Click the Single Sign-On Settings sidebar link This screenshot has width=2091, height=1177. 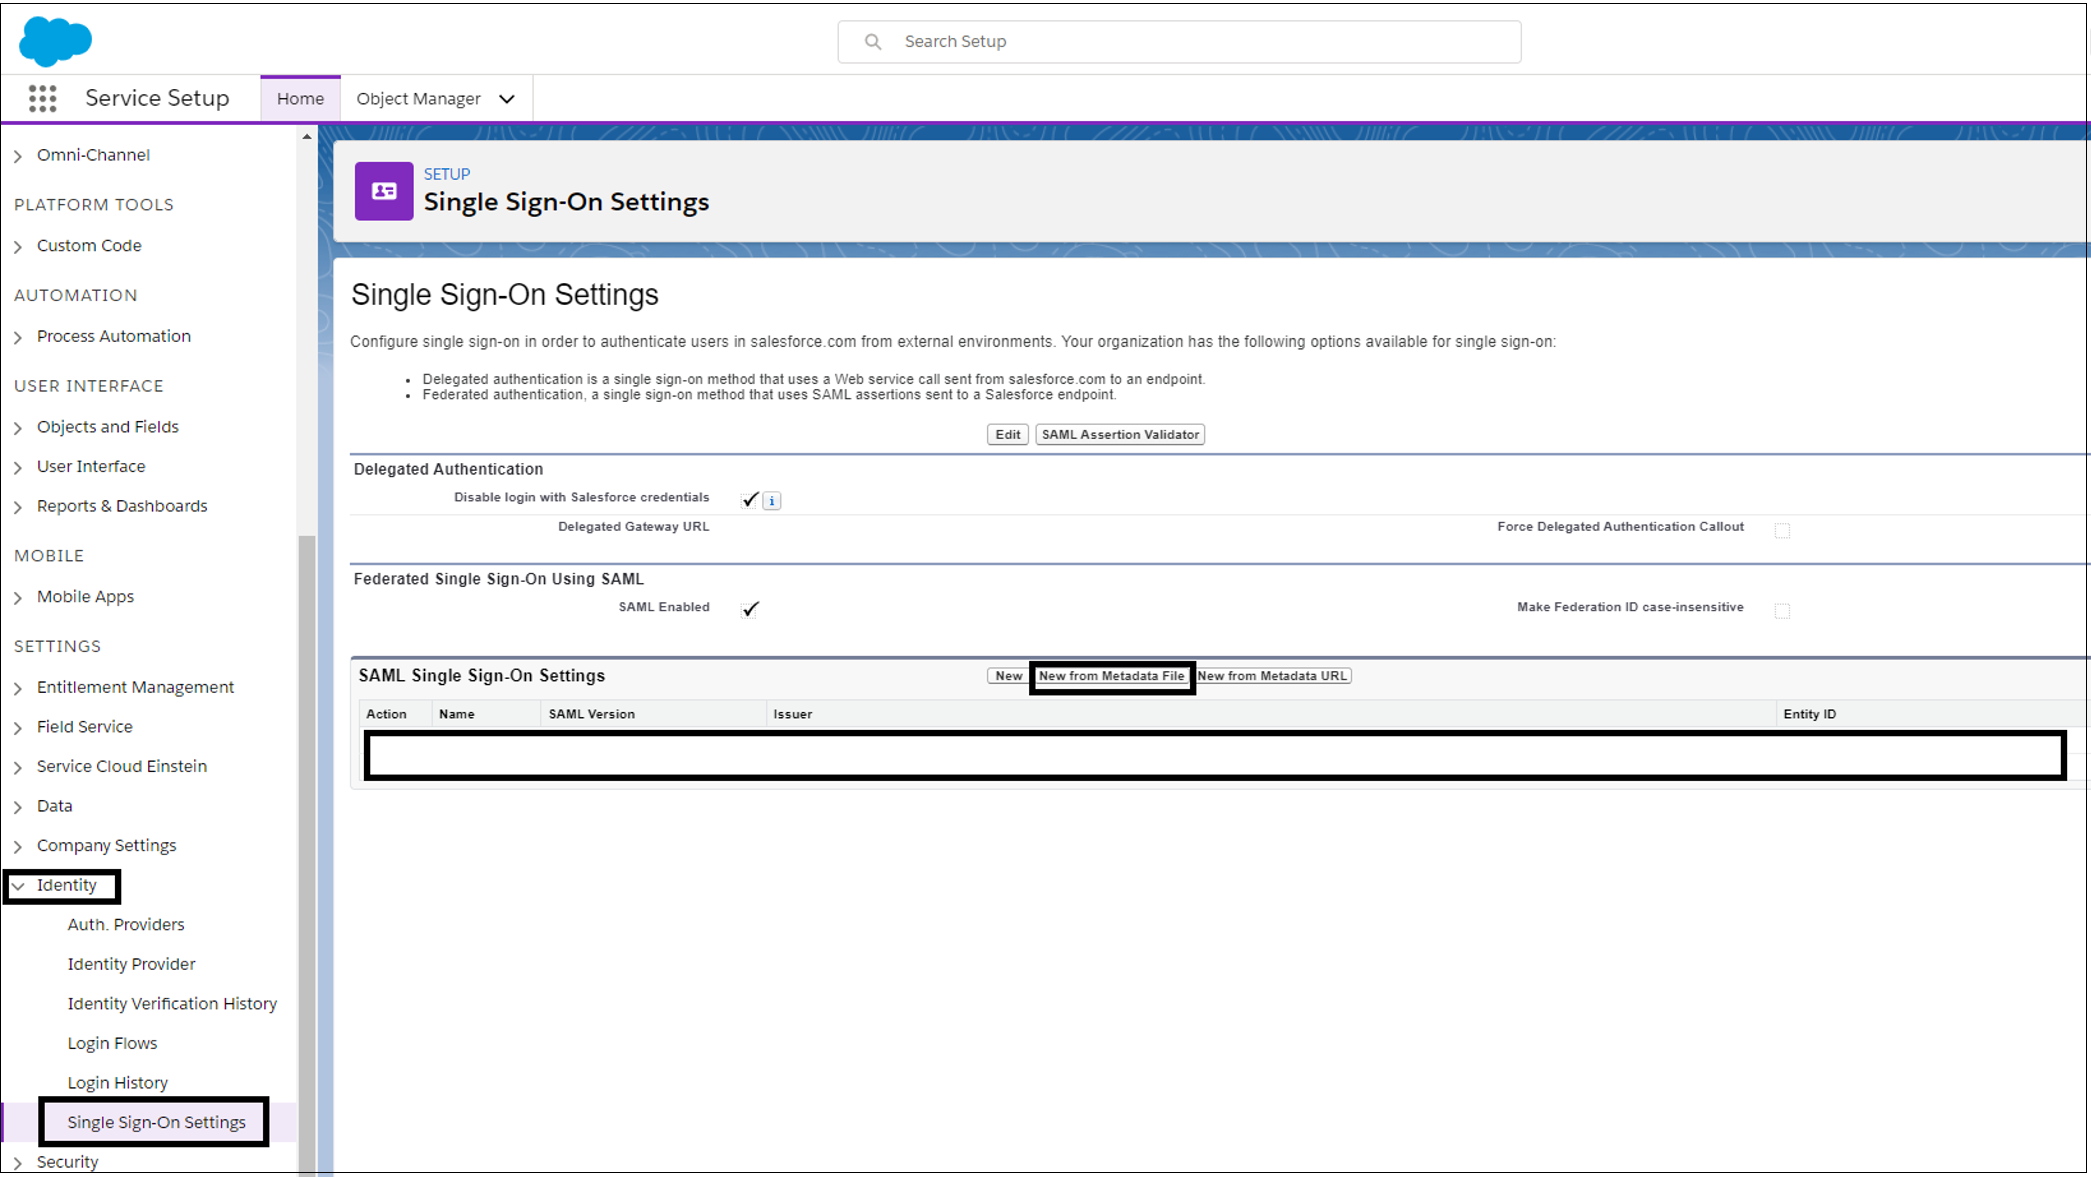click(158, 1121)
